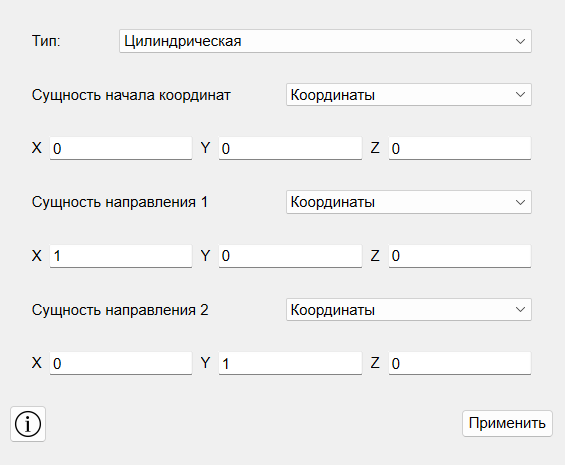Click the direction 1 Z field
This screenshot has height=465, width=565.
(460, 256)
